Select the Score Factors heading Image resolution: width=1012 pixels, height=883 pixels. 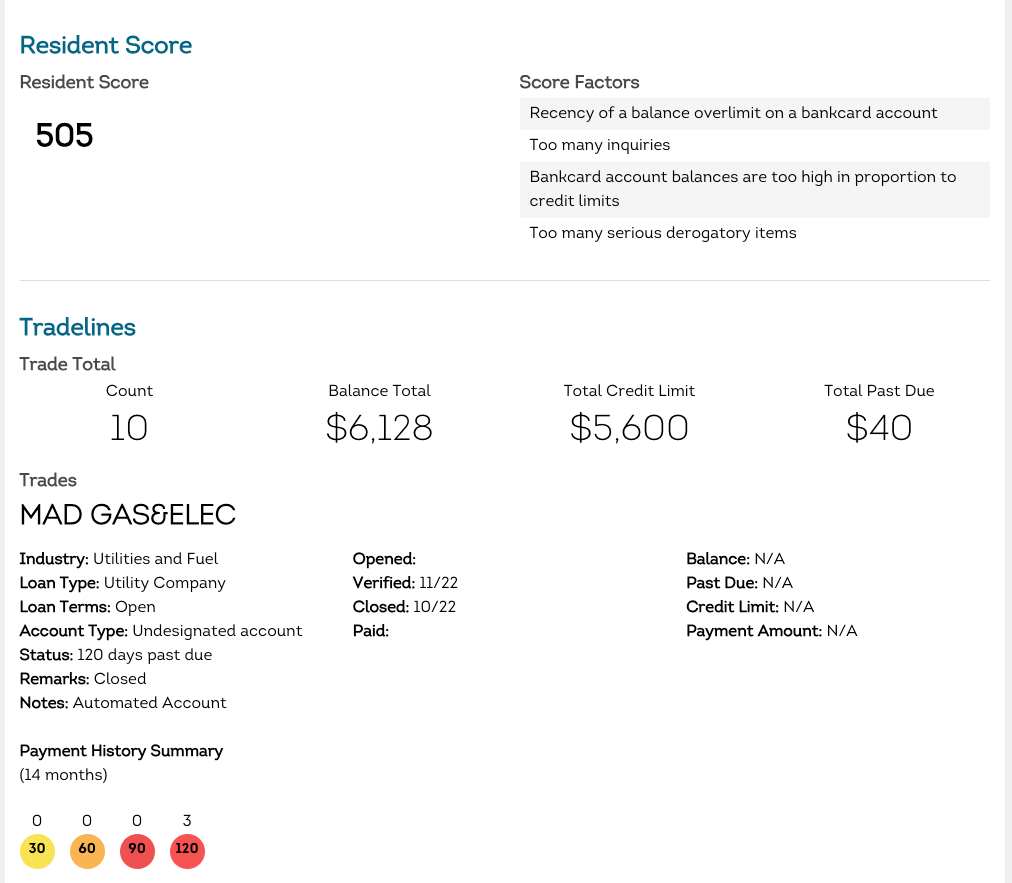[579, 82]
